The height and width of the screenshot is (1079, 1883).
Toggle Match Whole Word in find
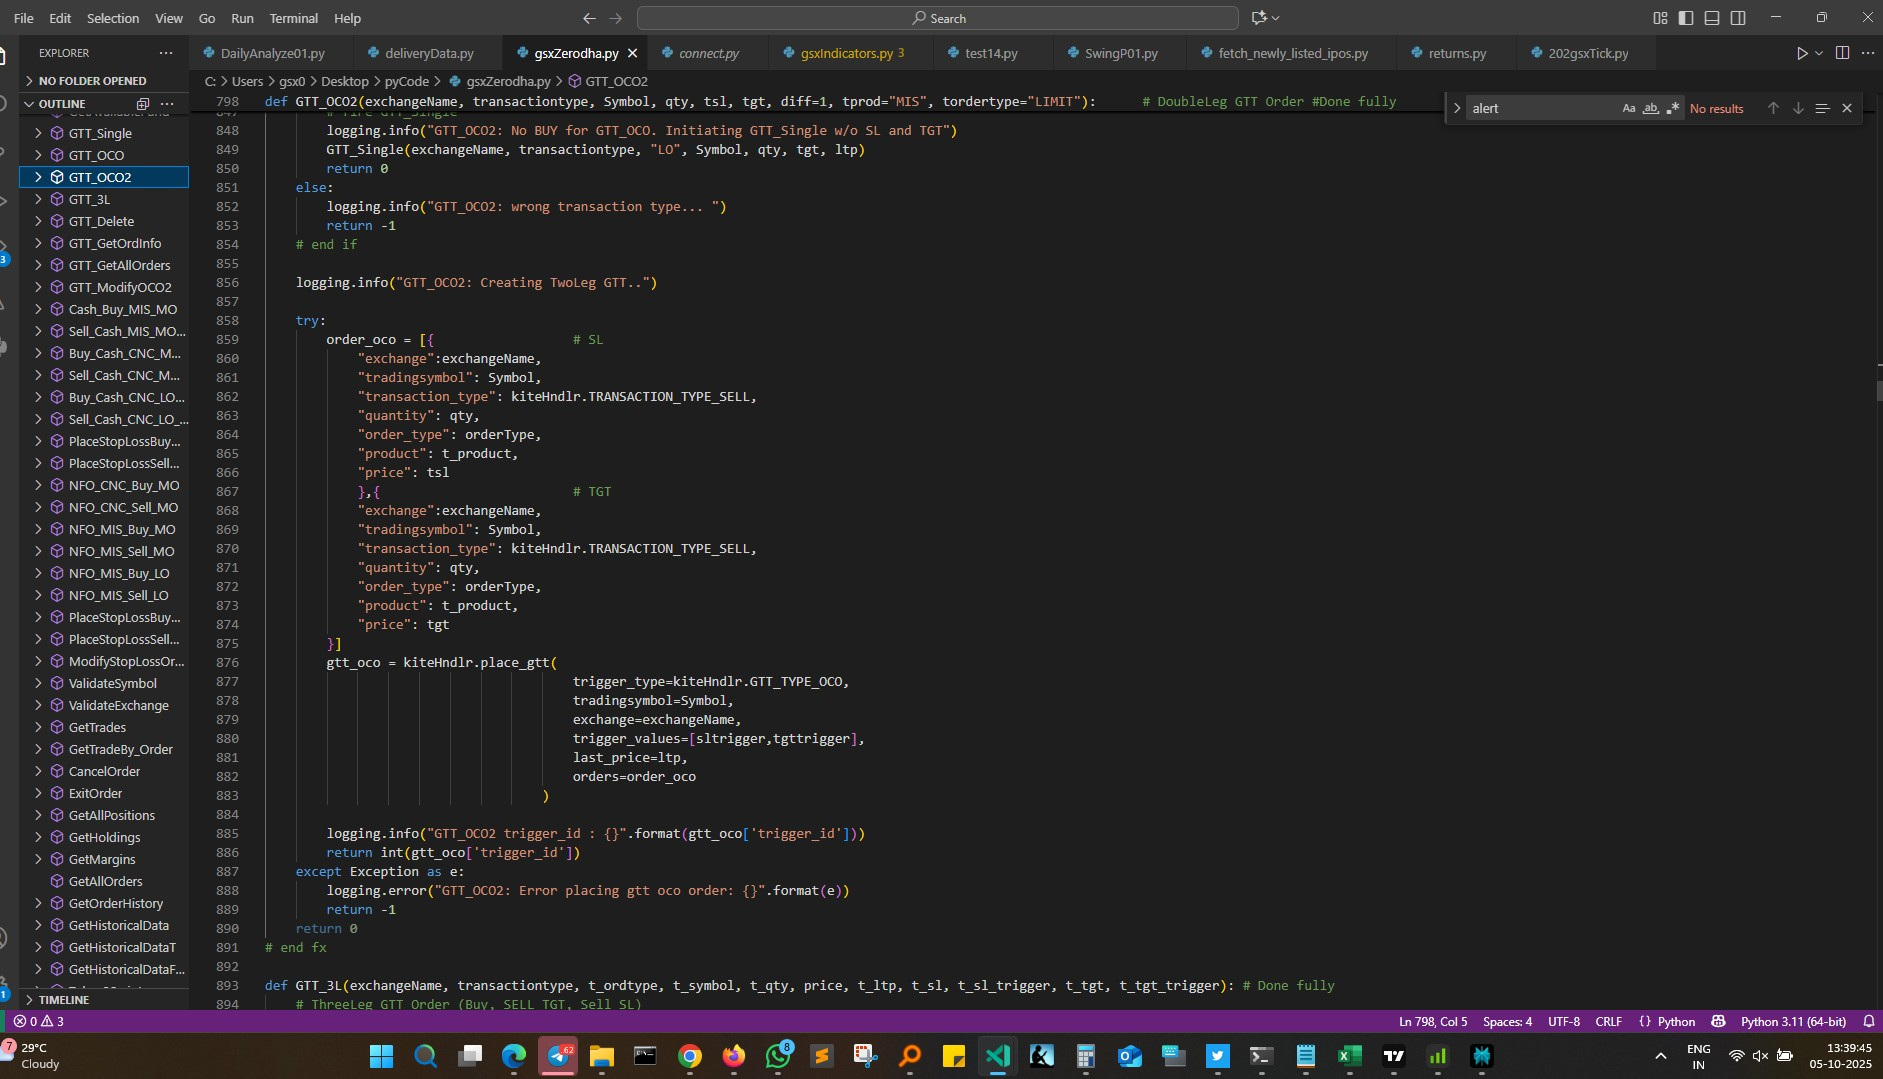point(1650,108)
